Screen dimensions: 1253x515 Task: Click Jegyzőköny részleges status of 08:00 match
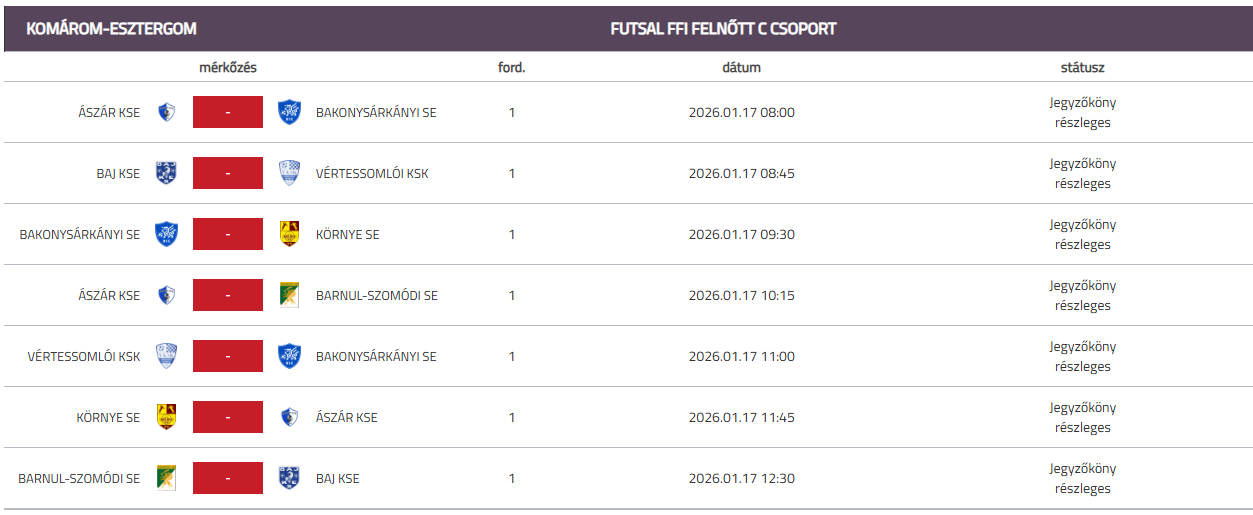[1082, 112]
